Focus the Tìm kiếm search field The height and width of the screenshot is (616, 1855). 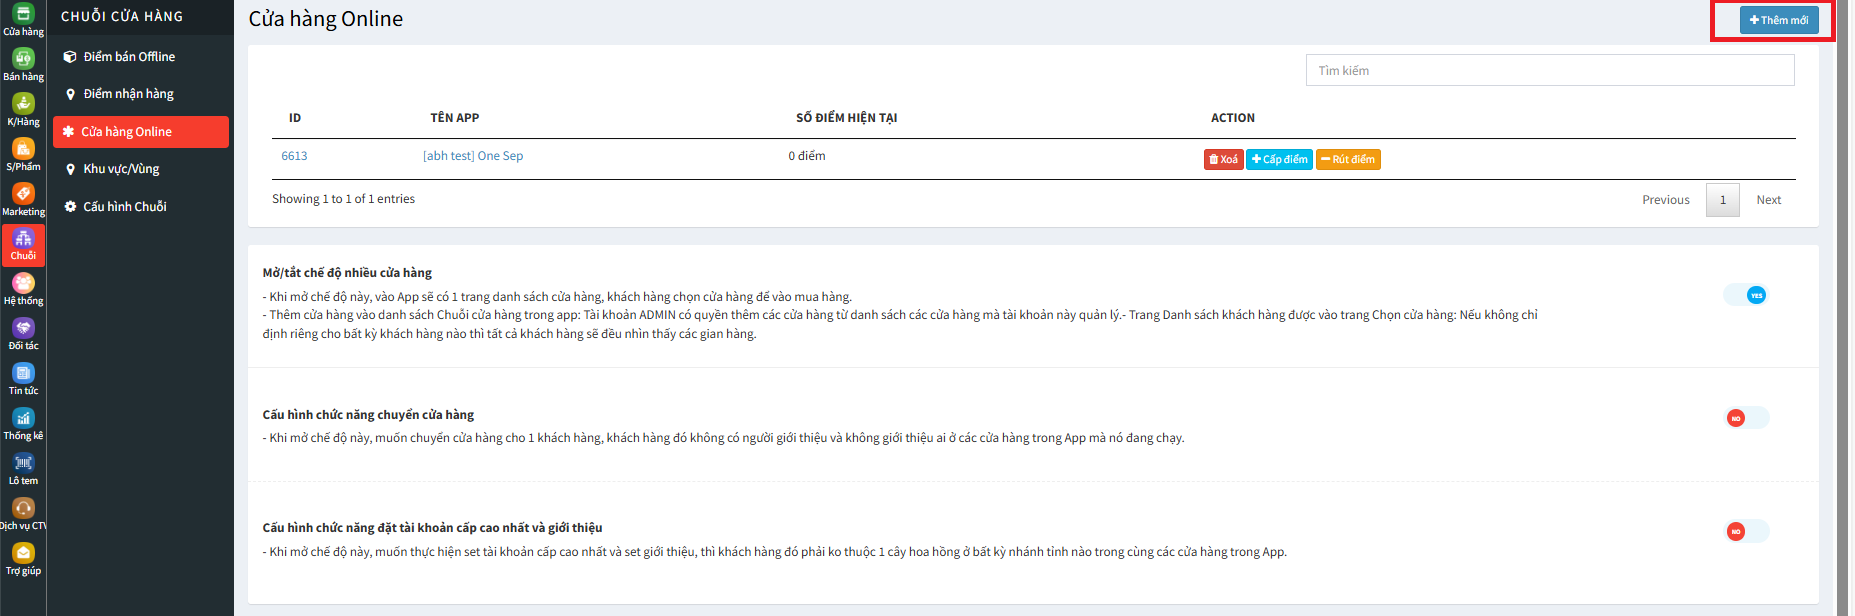(x=1549, y=70)
